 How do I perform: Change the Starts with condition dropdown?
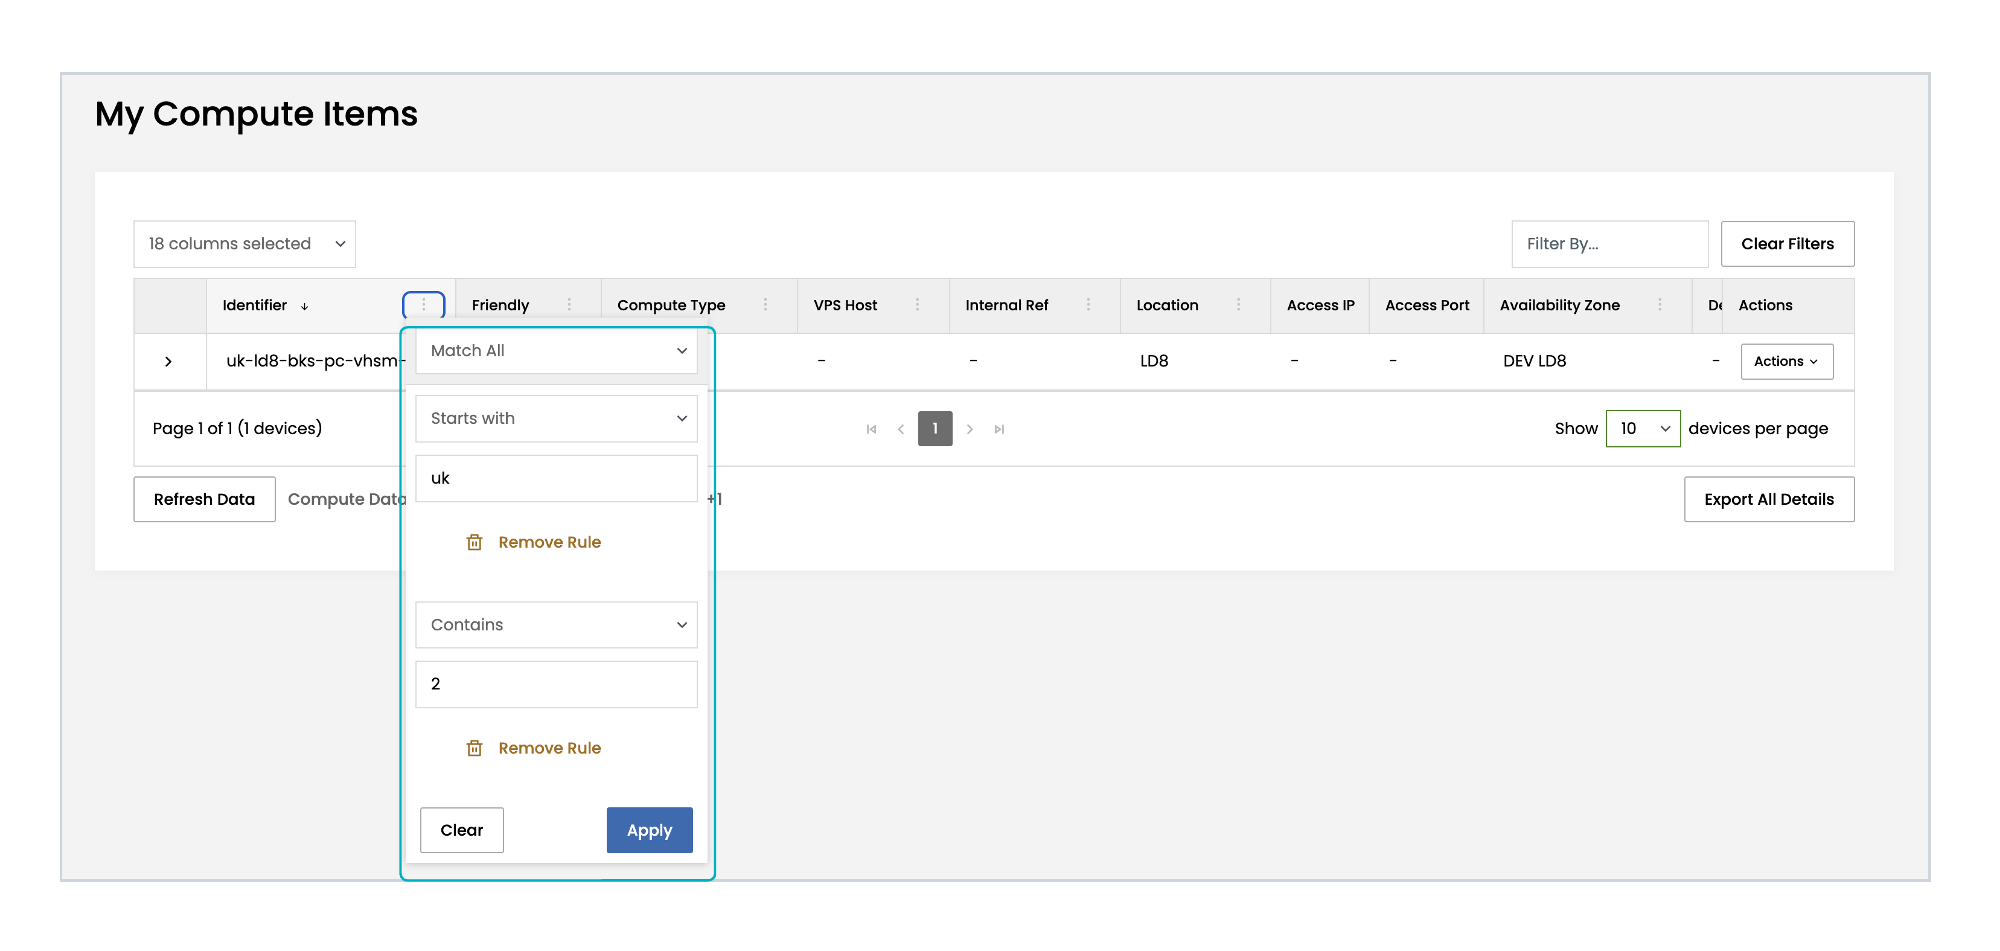pos(556,419)
